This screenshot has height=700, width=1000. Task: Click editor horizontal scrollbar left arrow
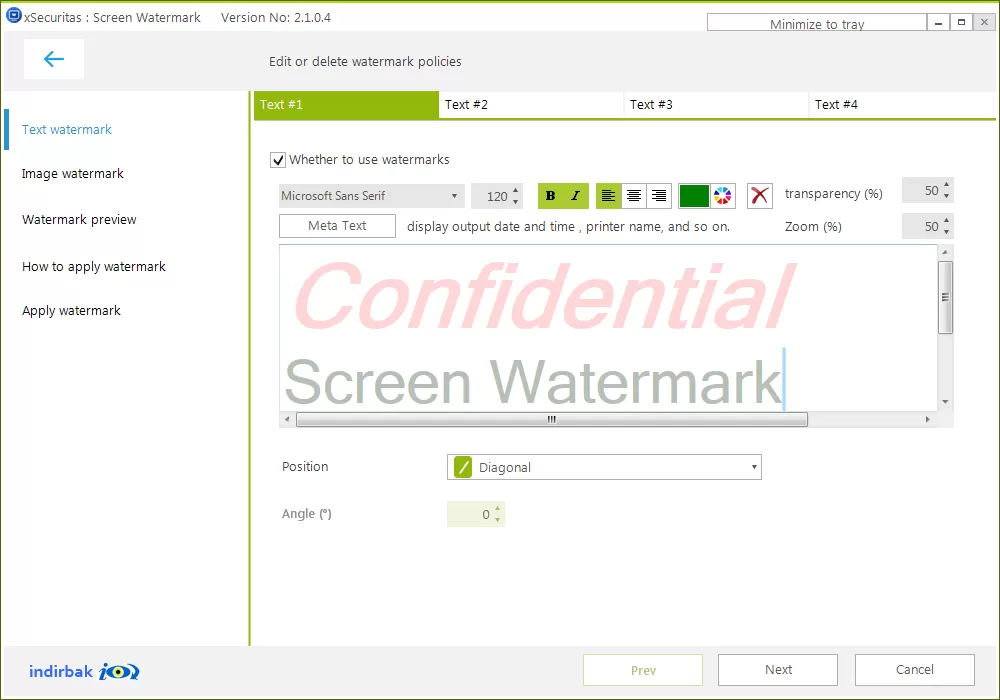point(287,419)
